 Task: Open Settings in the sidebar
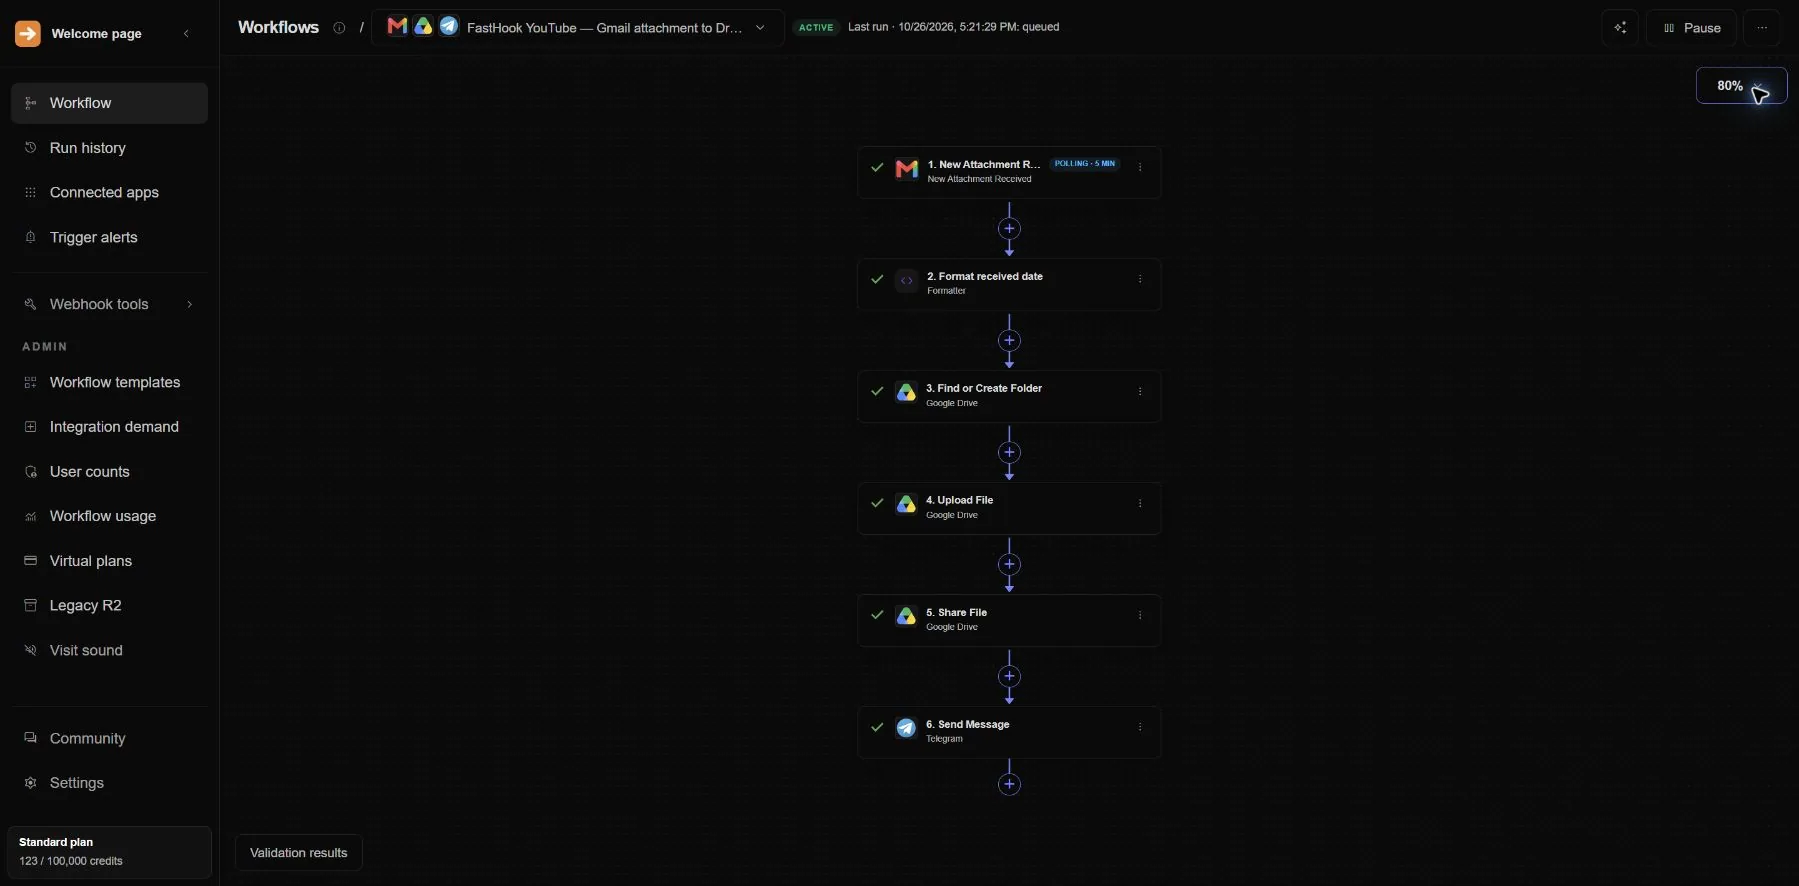[109, 783]
